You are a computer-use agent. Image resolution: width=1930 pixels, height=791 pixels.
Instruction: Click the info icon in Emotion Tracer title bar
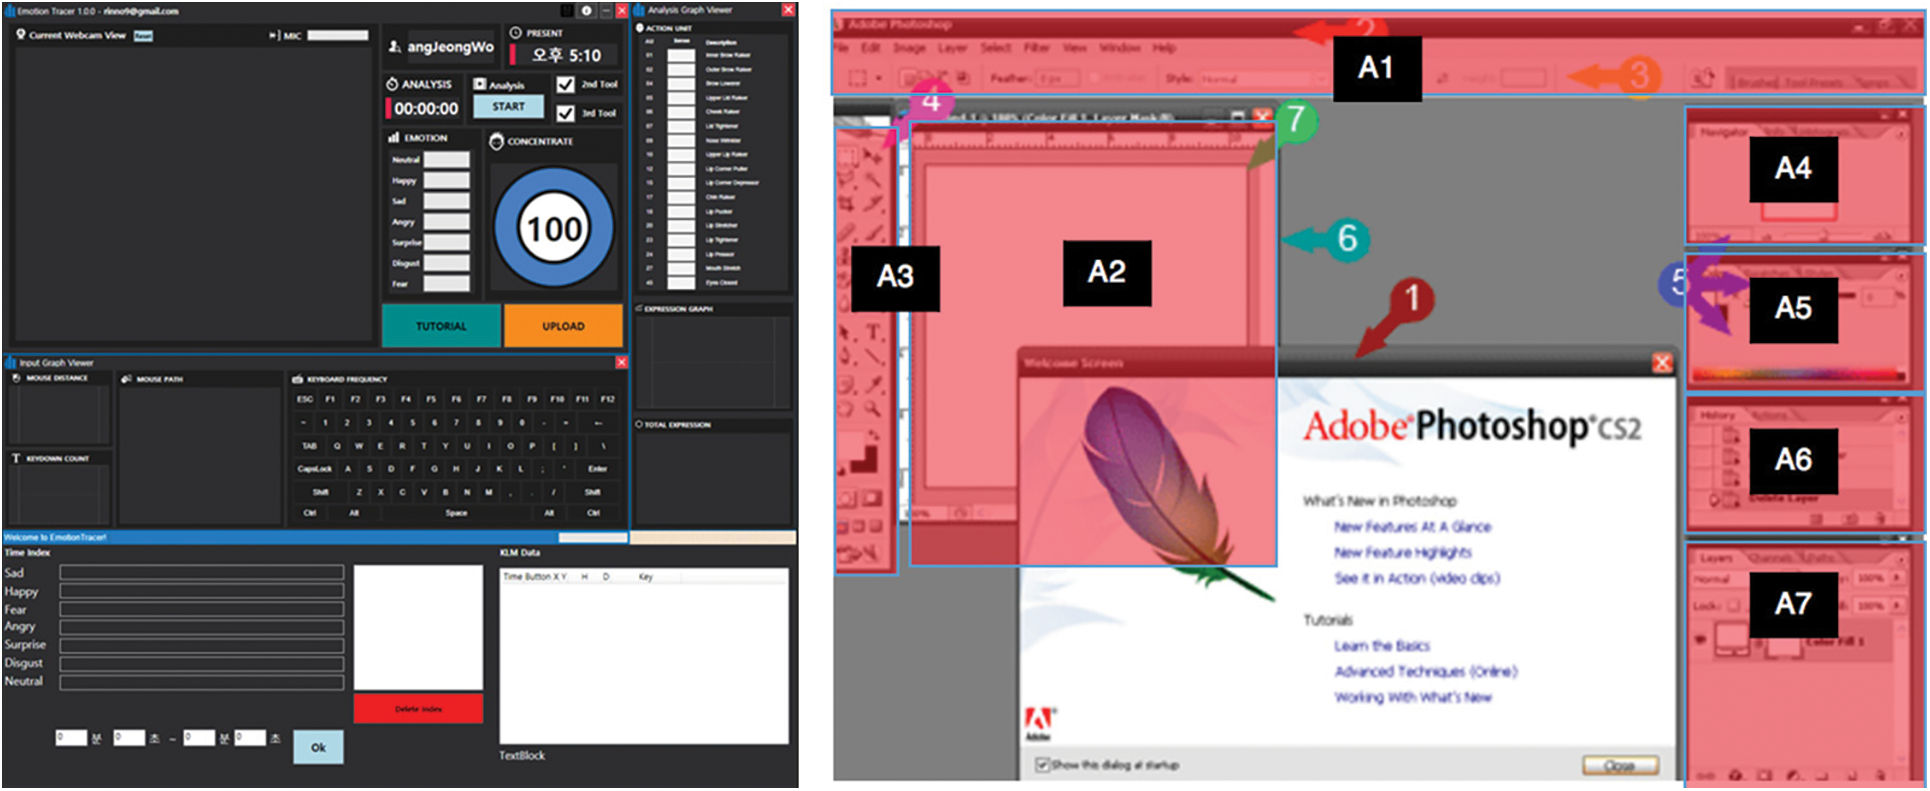pos(586,11)
